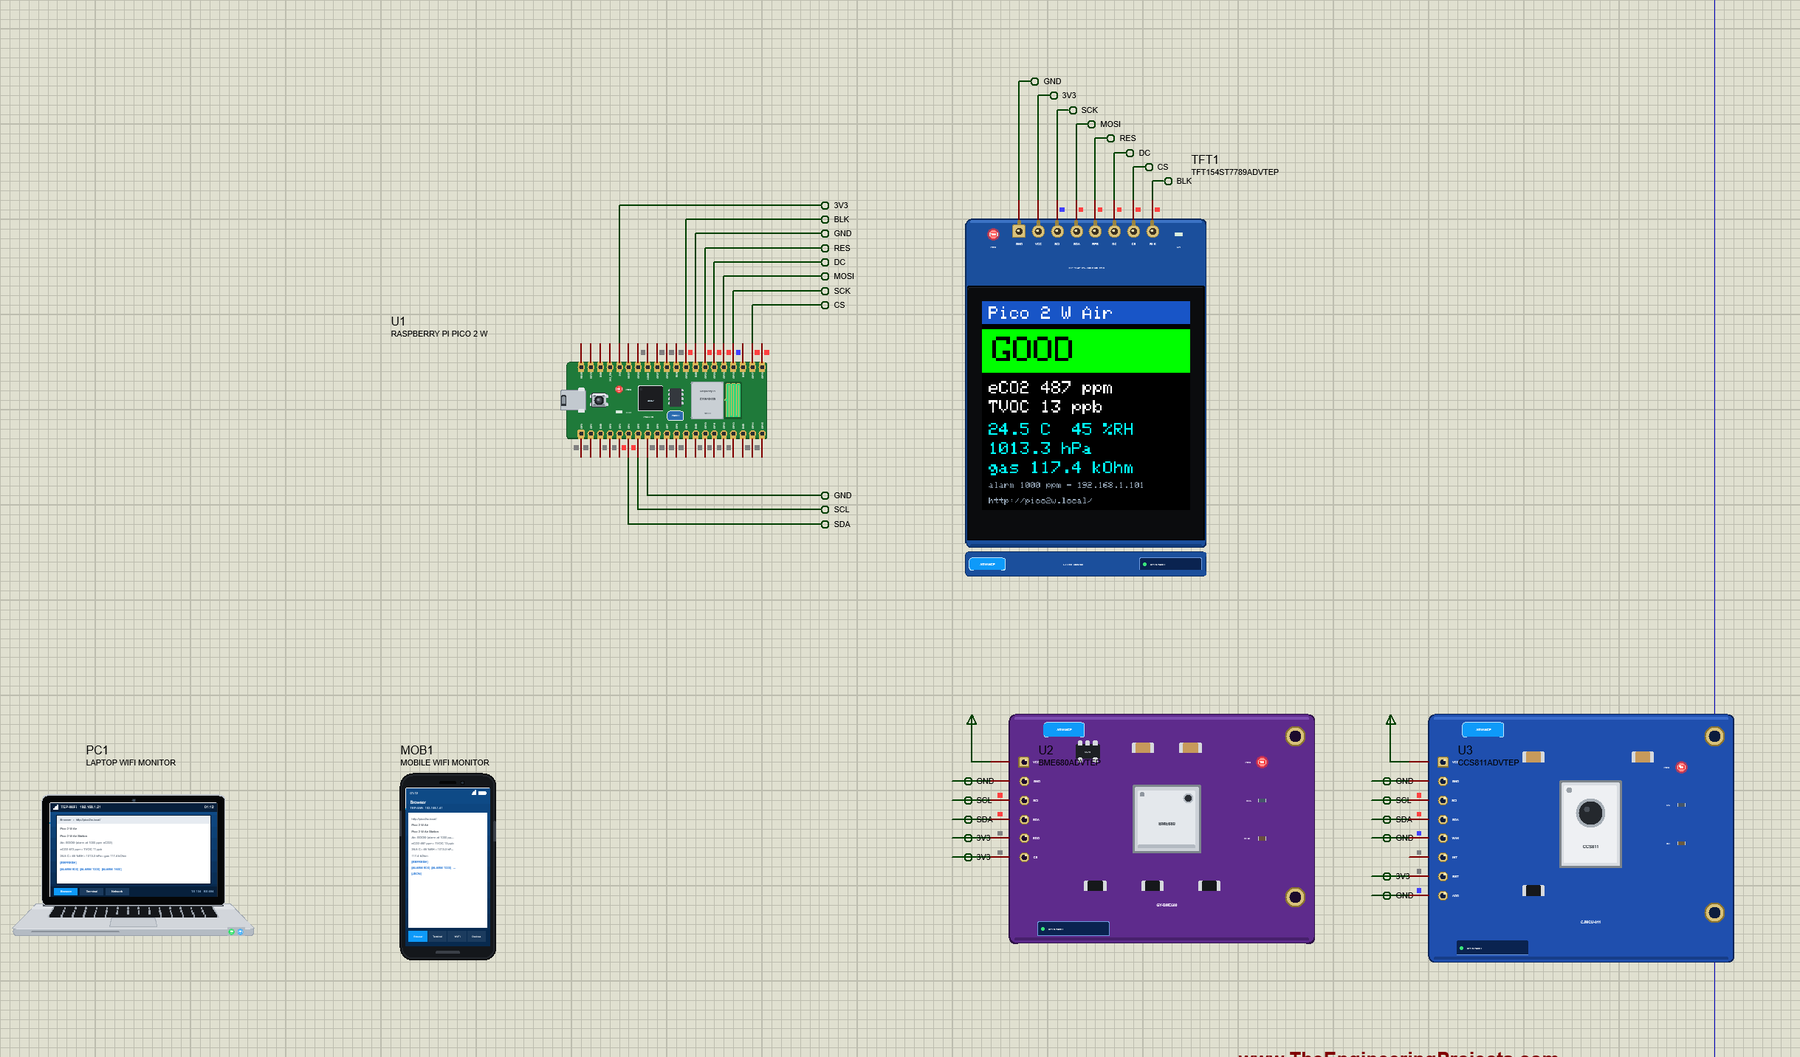Click the BLK terminal above the TFT display
The height and width of the screenshot is (1057, 1800).
1167,181
